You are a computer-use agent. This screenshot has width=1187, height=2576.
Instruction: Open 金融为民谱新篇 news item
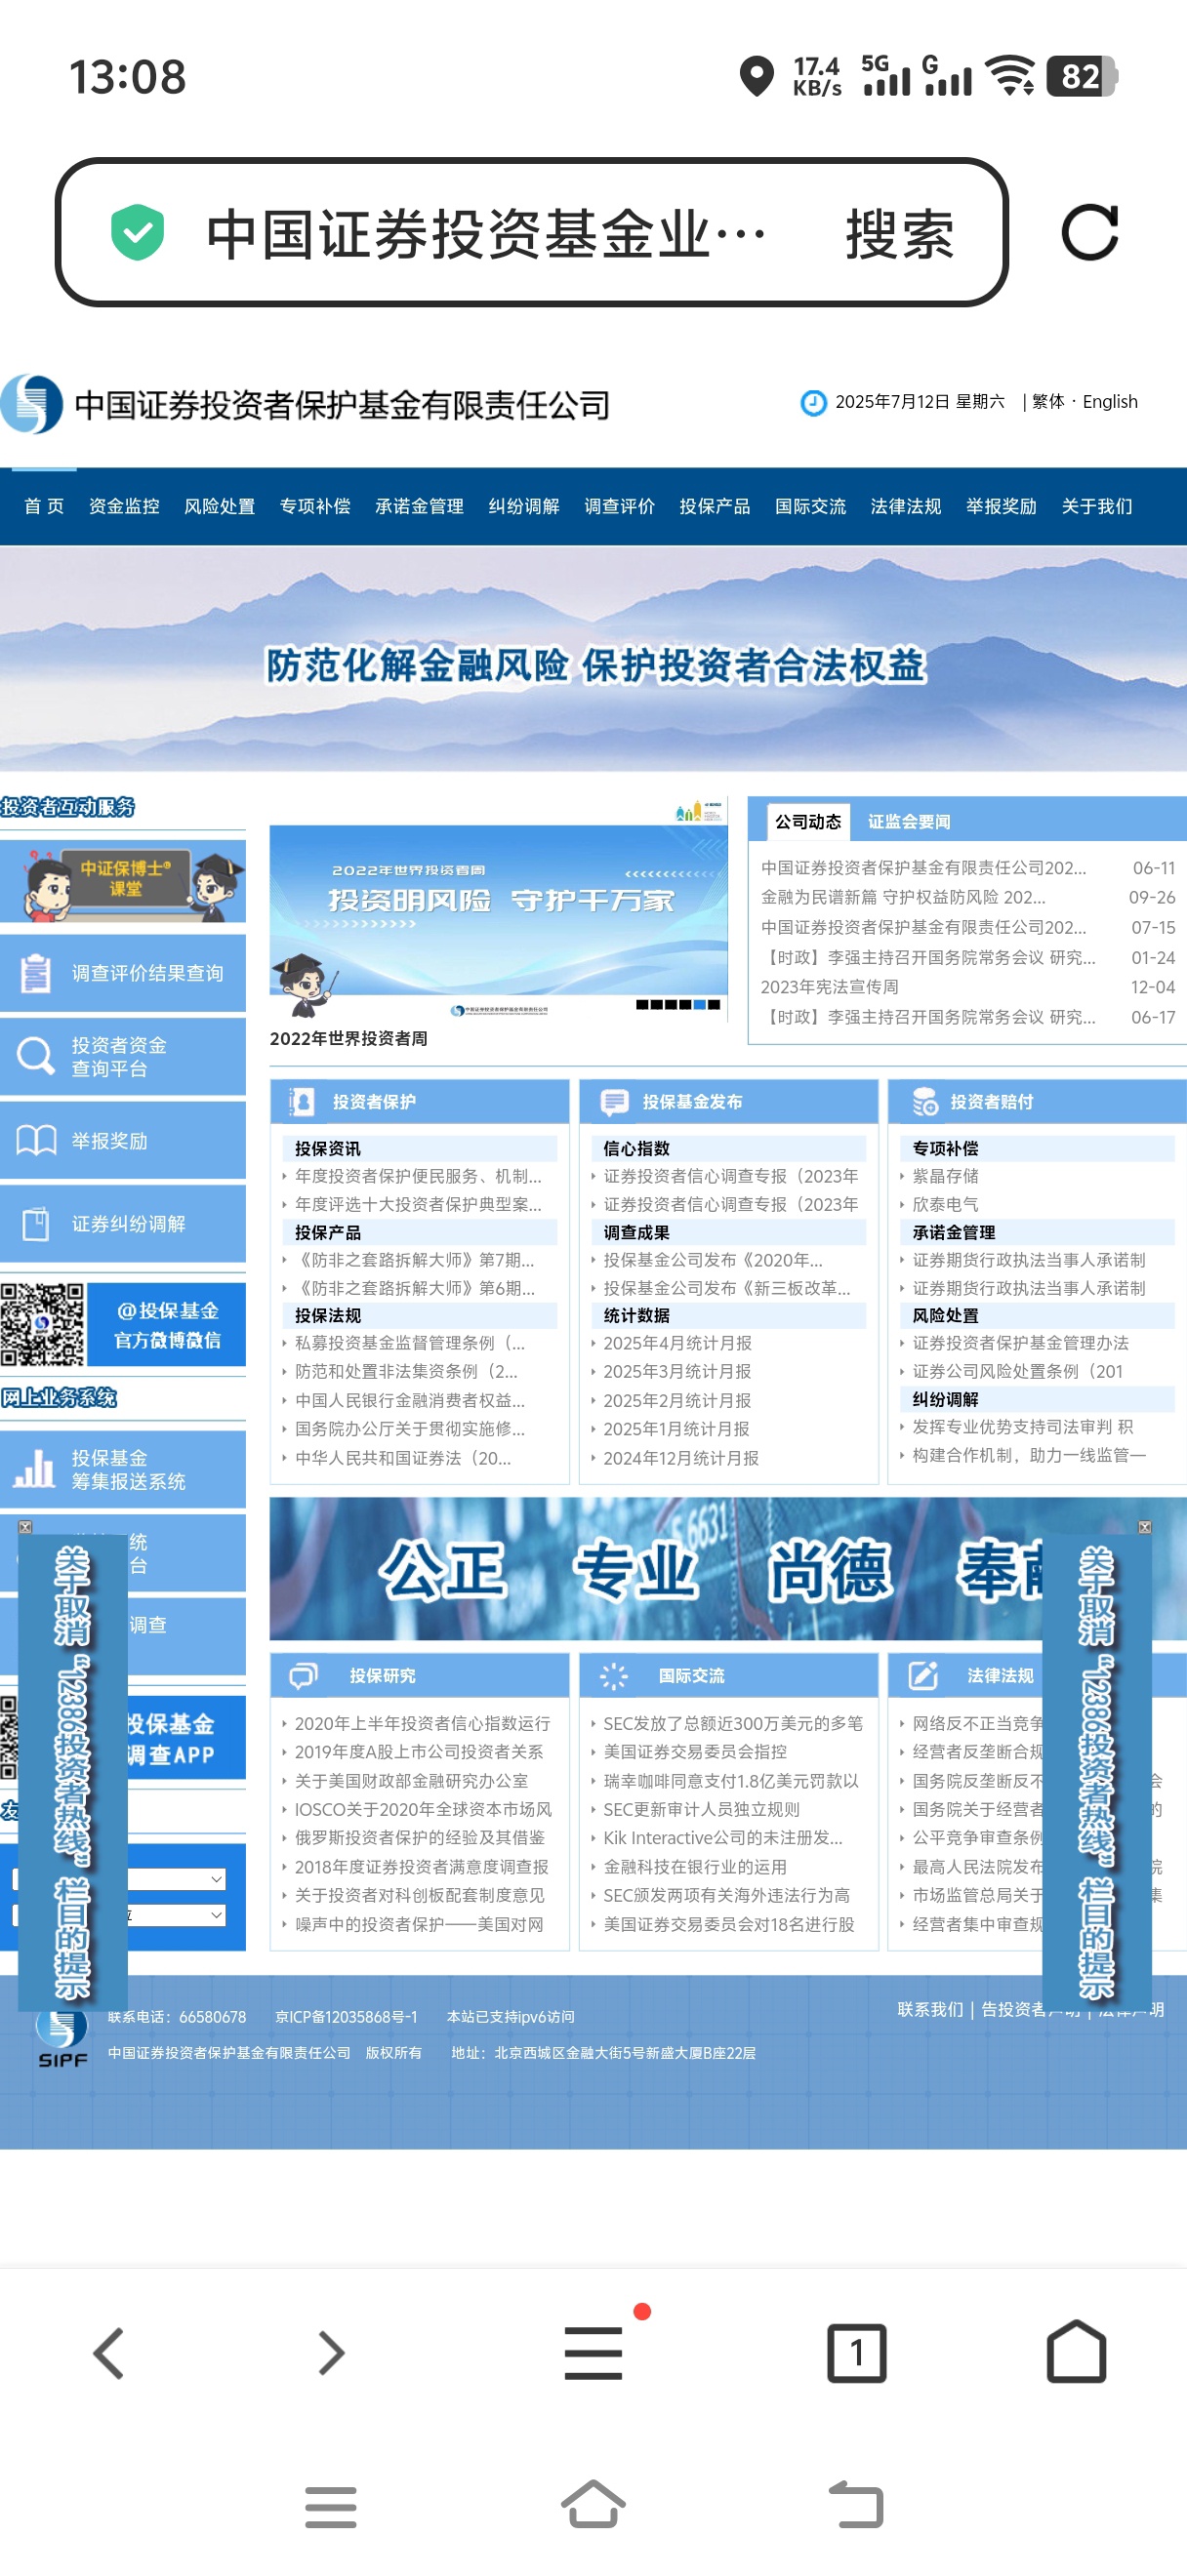[902, 897]
